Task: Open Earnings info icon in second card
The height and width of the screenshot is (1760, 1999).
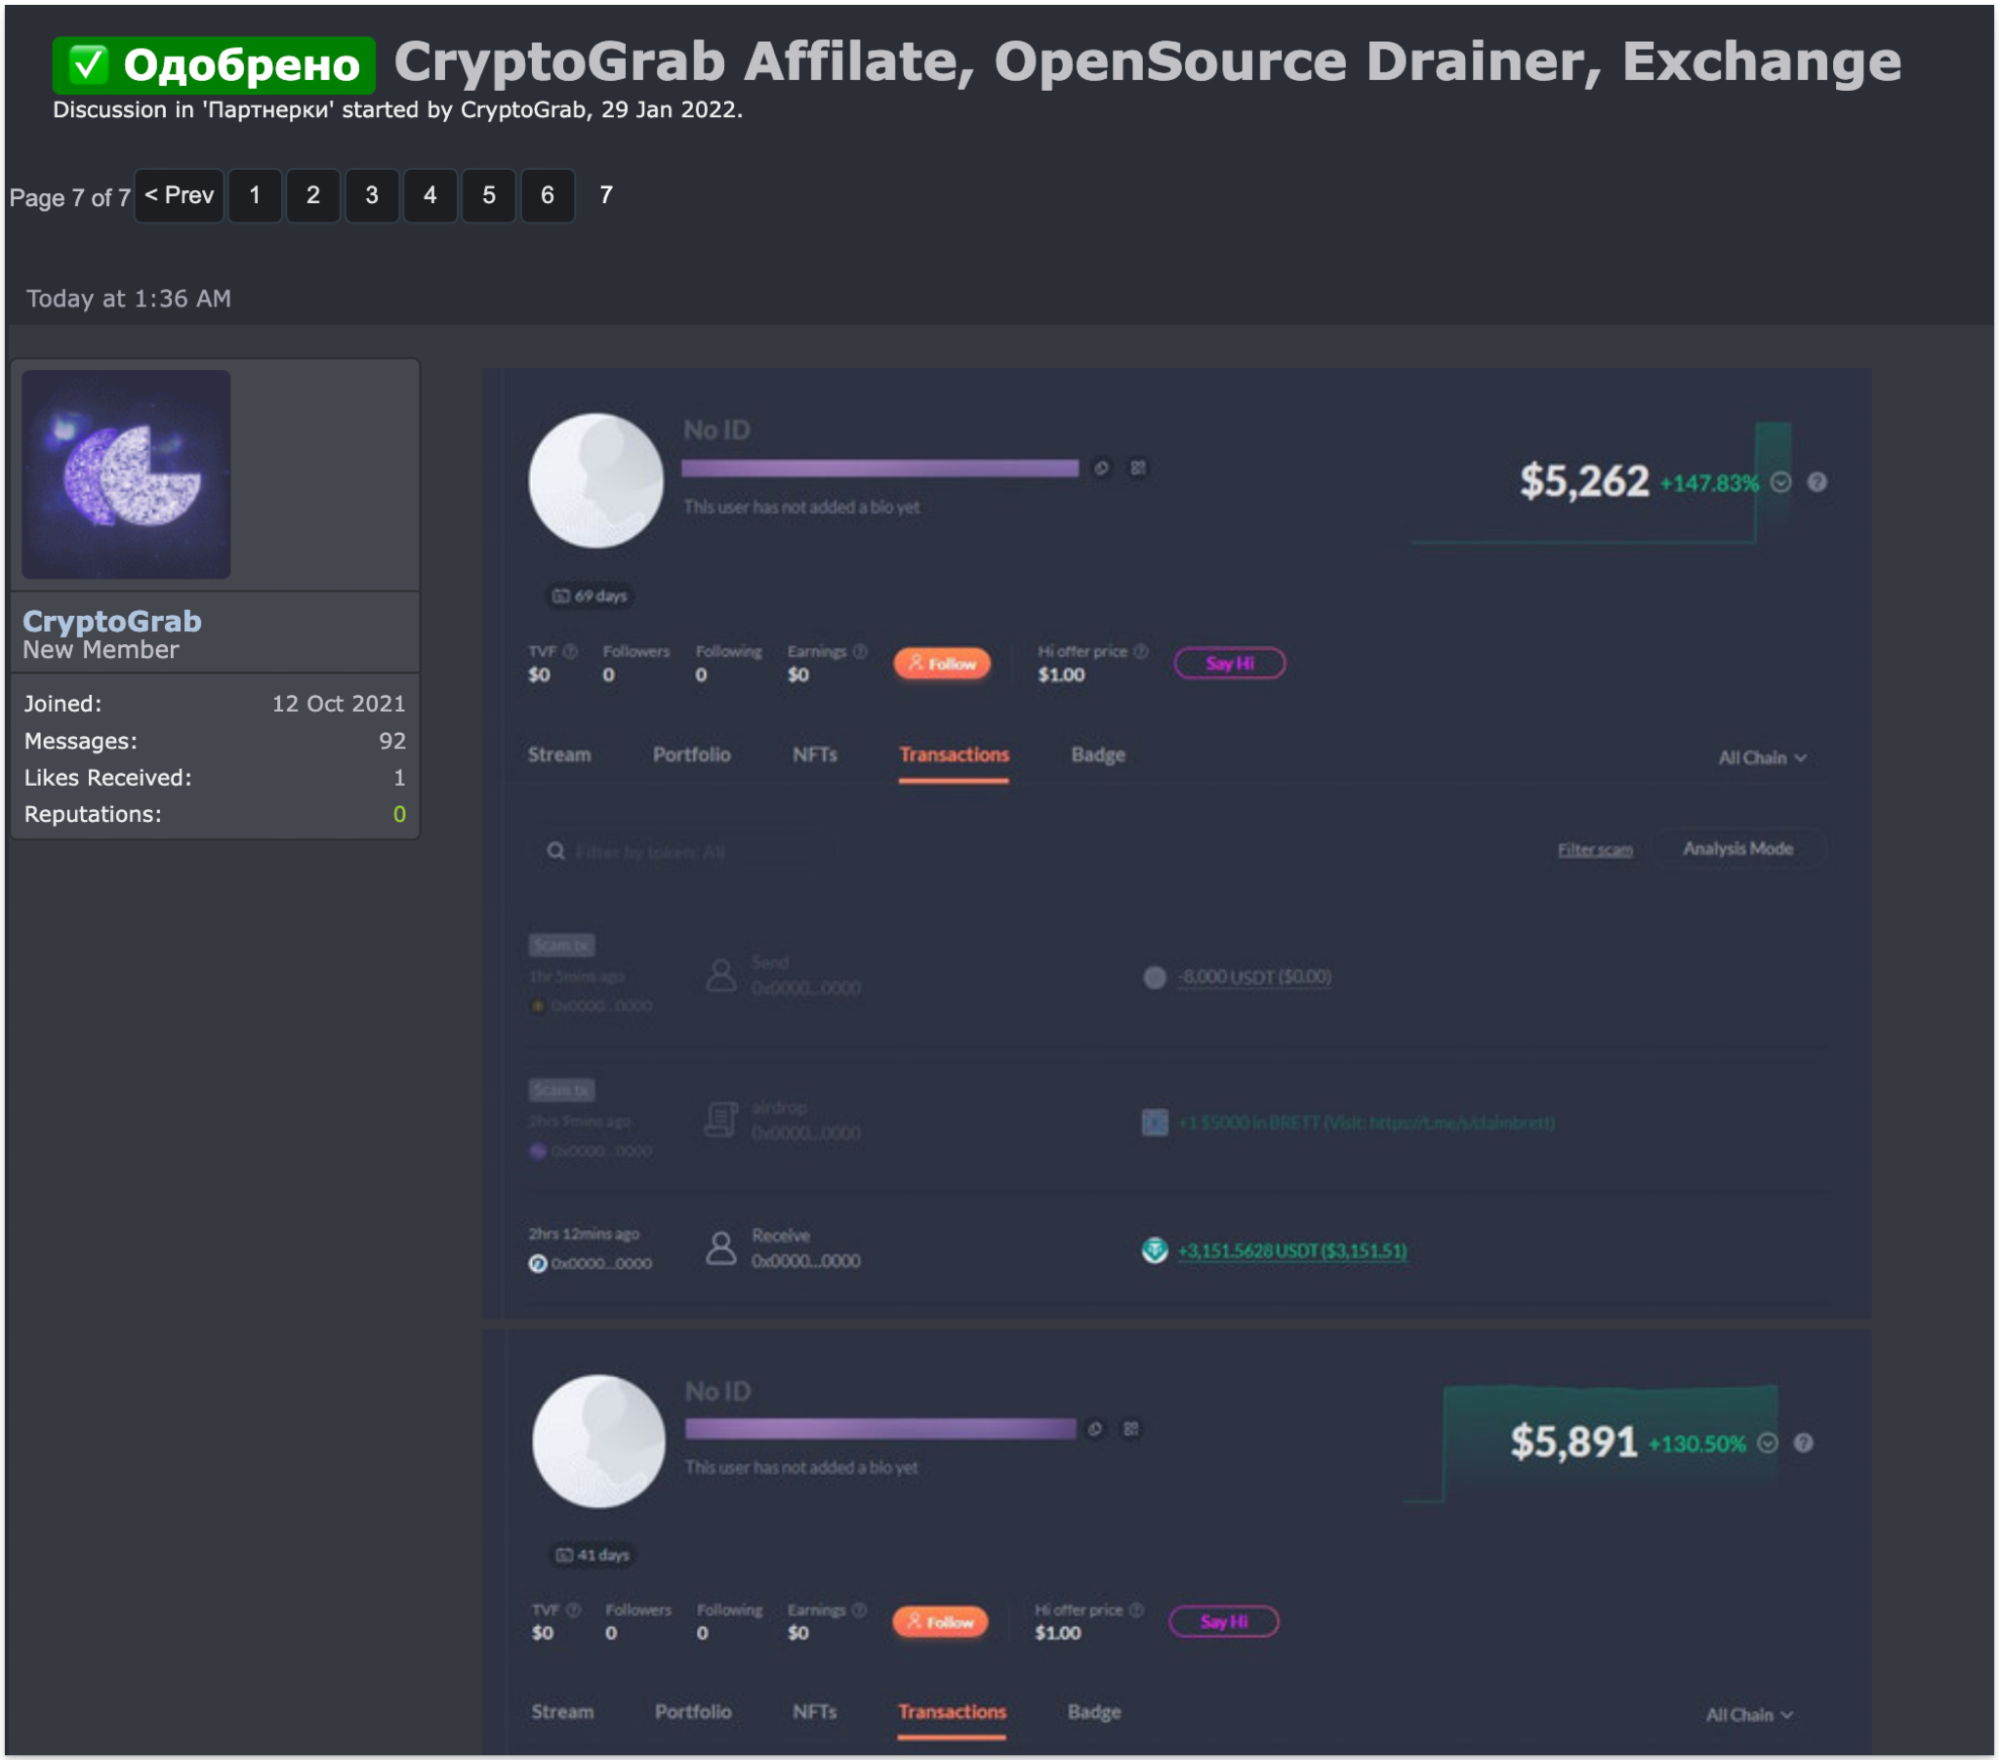Action: click(859, 1610)
